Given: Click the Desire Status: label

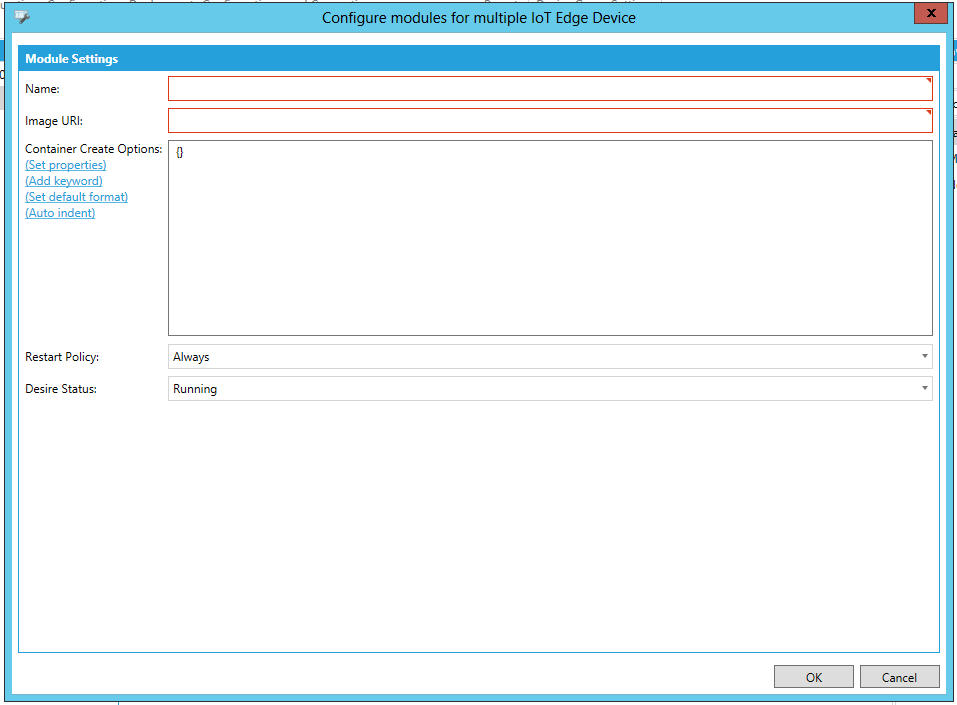Looking at the screenshot, I should click(x=61, y=389).
